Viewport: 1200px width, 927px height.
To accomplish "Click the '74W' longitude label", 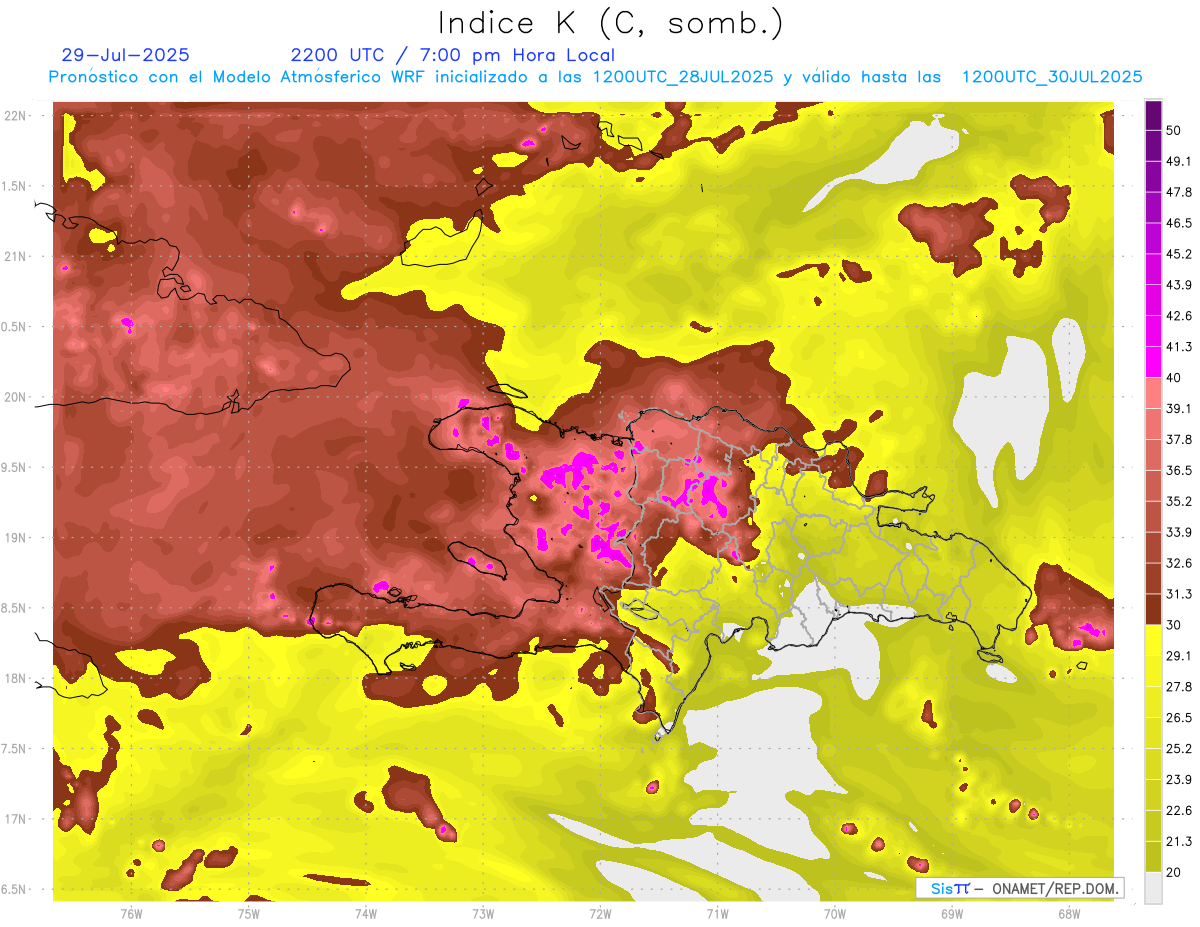I will (365, 914).
